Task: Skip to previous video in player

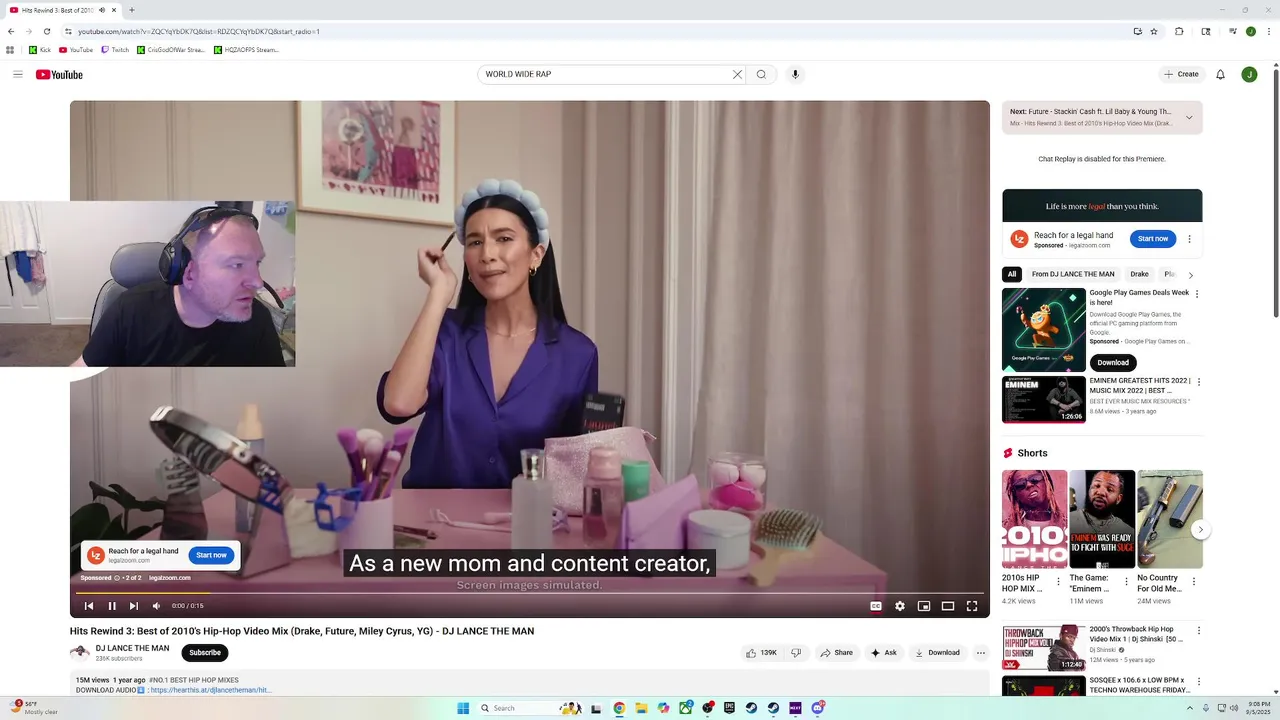Action: [x=88, y=606]
